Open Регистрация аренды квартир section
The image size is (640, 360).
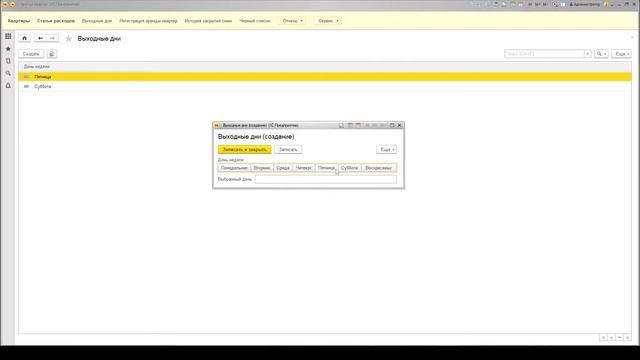[149, 21]
